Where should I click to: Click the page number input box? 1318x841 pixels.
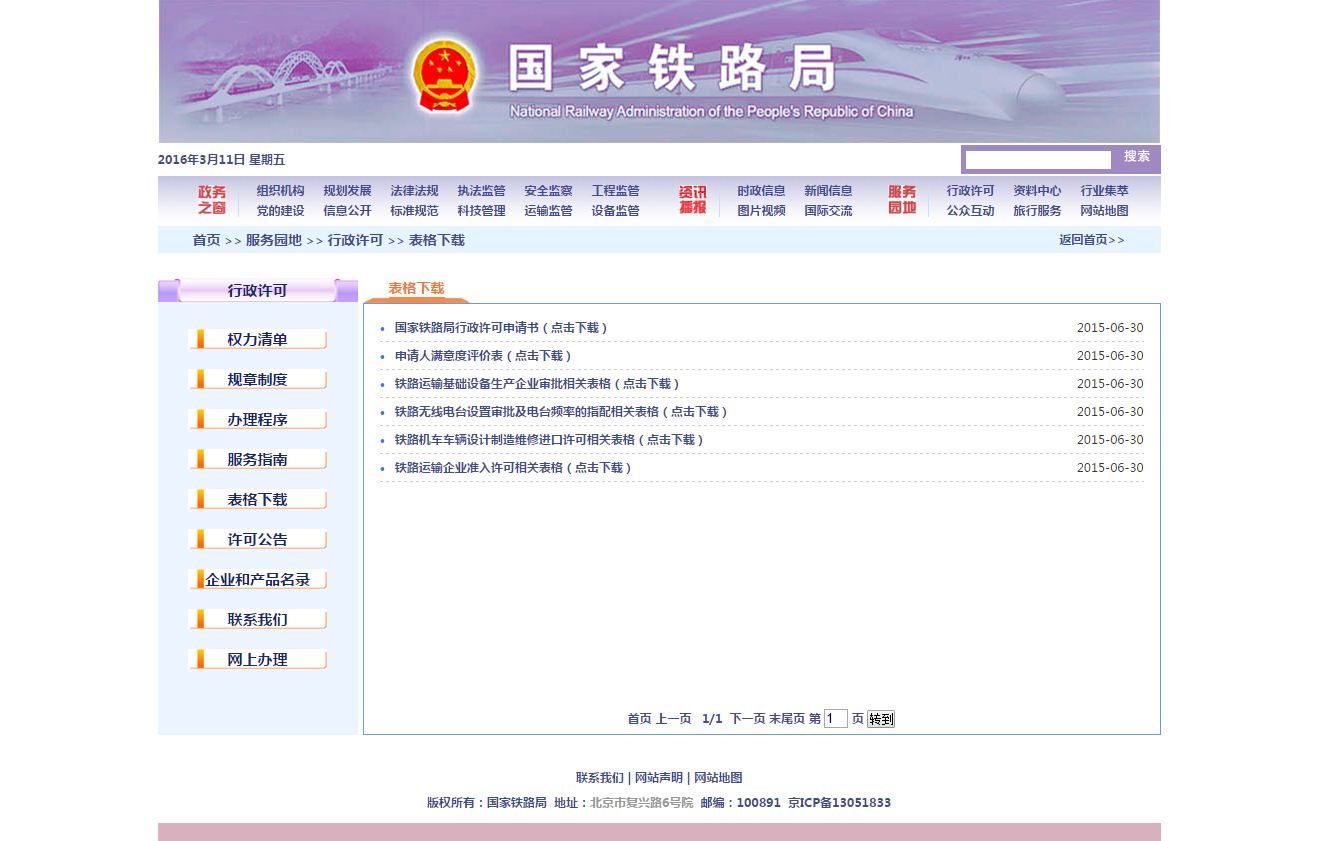click(x=835, y=719)
